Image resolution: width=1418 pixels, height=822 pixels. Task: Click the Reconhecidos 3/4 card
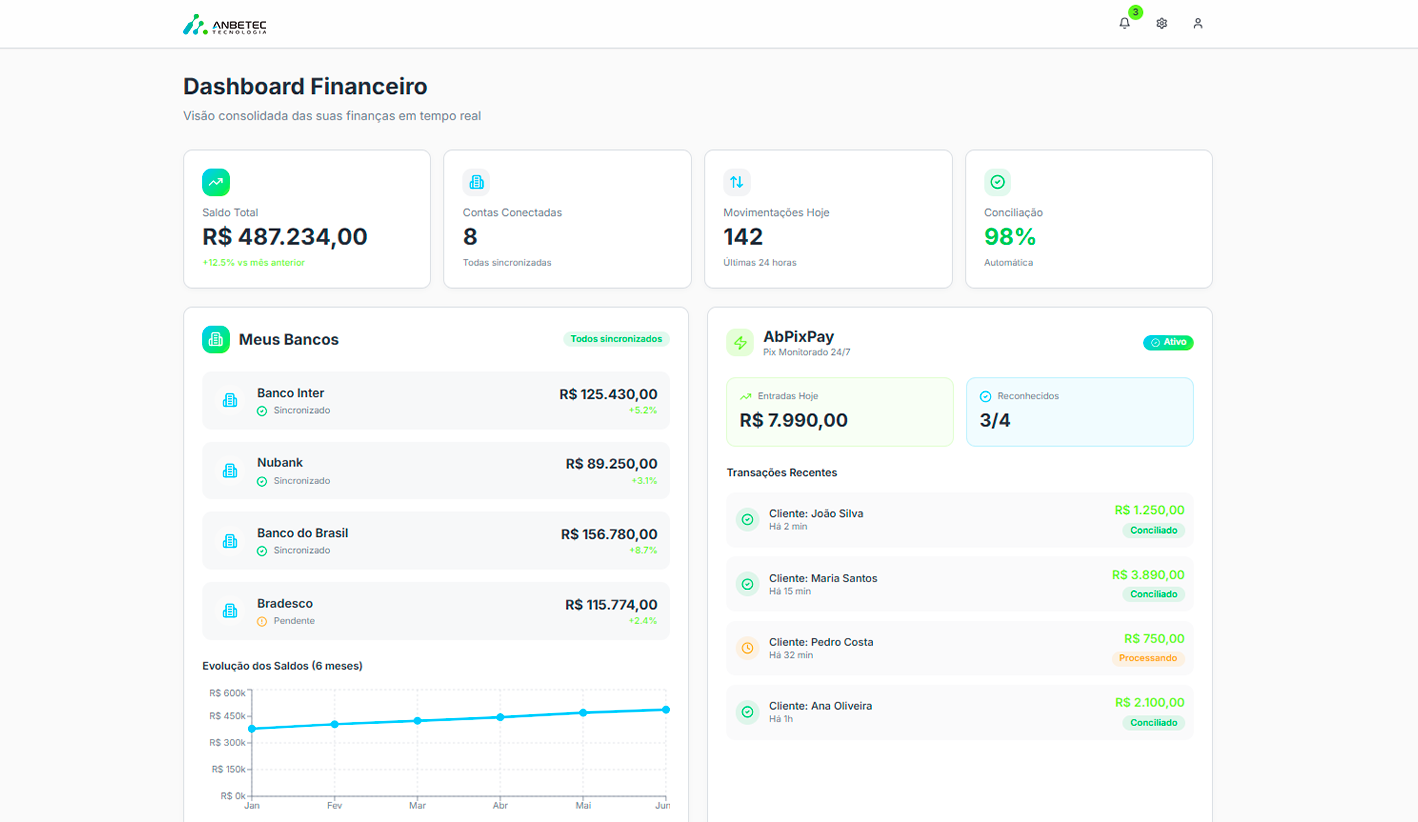click(x=1079, y=412)
